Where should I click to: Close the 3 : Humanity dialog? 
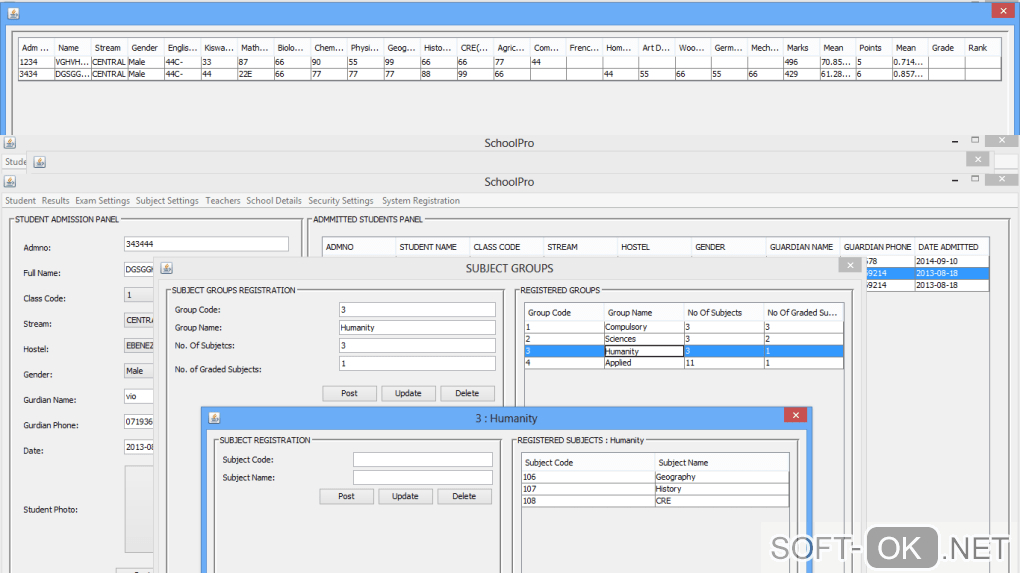coord(795,416)
